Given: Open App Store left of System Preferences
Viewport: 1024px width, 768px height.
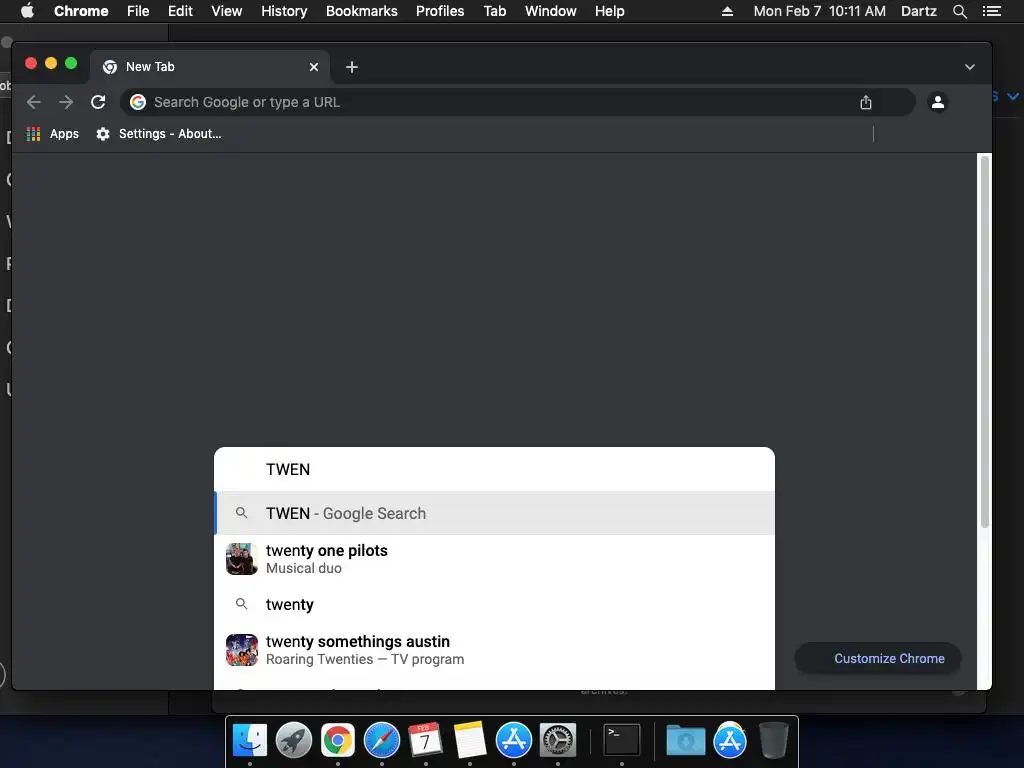Looking at the screenshot, I should click(x=513, y=740).
